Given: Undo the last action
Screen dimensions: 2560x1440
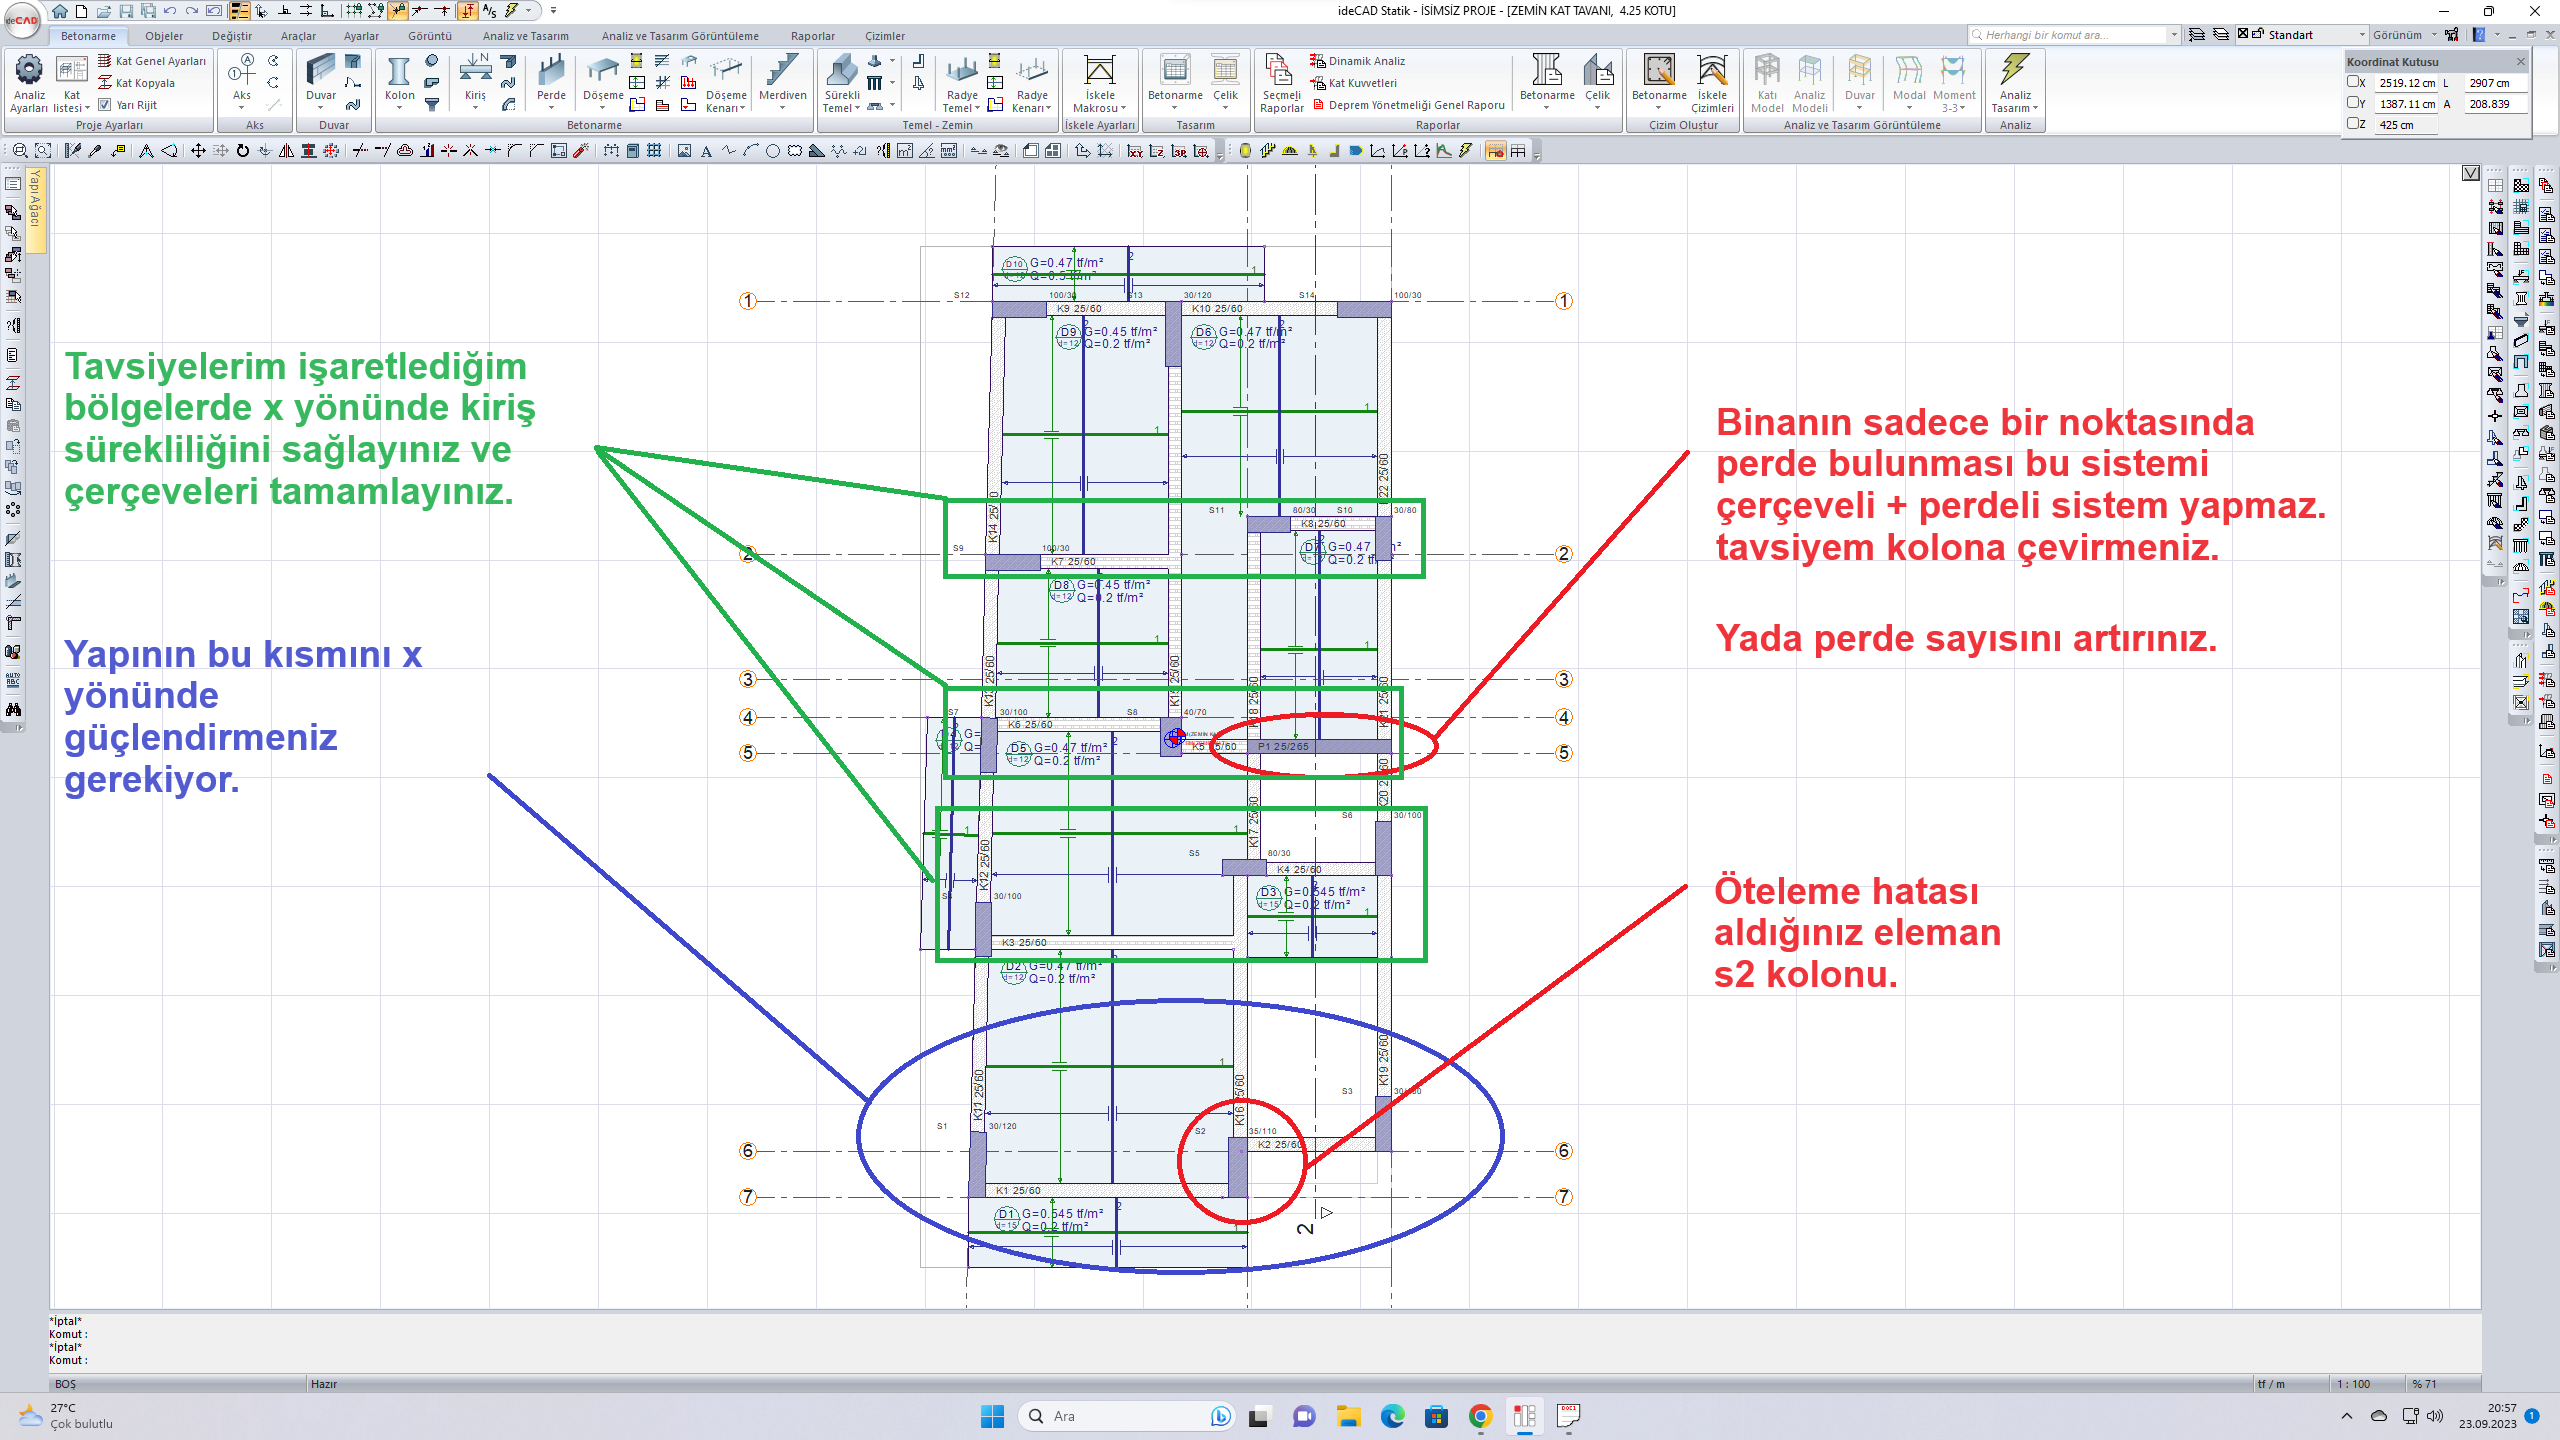Looking at the screenshot, I should coord(170,11).
